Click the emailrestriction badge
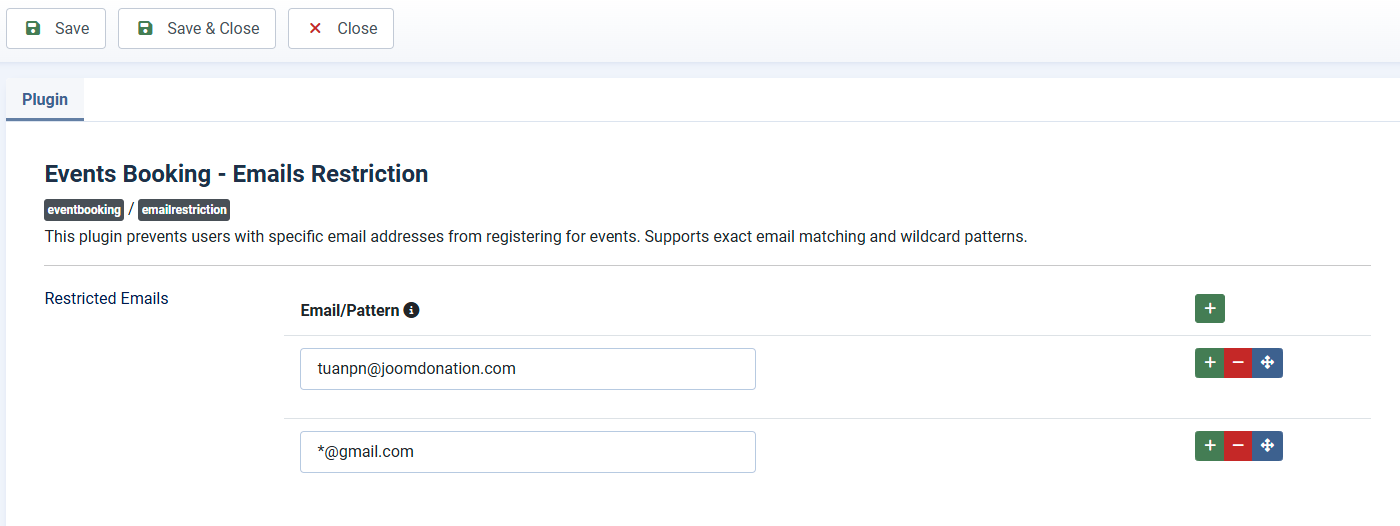The width and height of the screenshot is (1400, 526). click(x=184, y=210)
